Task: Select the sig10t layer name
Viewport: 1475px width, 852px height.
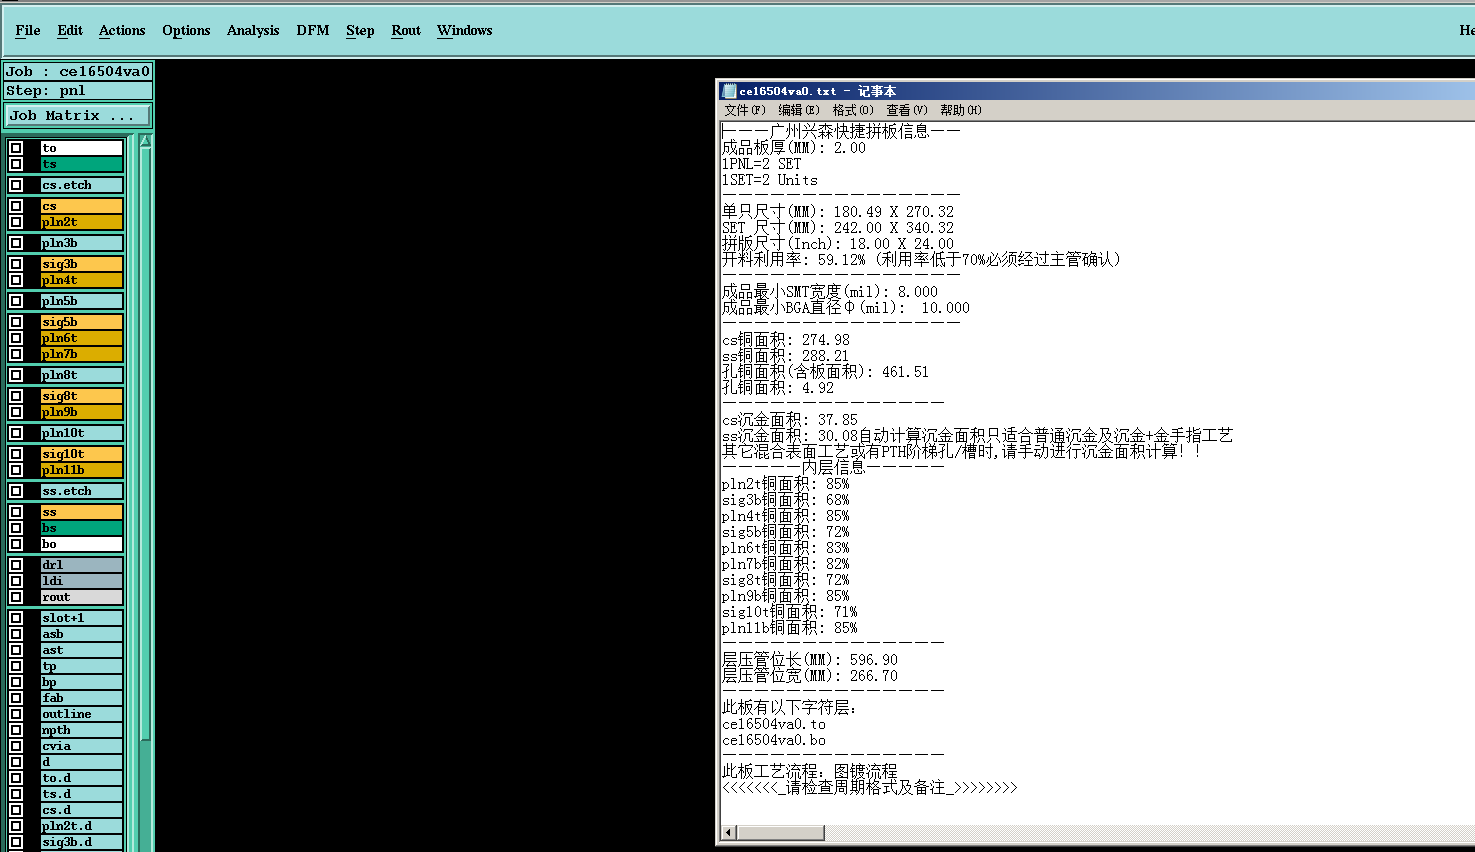Action: click(81, 454)
